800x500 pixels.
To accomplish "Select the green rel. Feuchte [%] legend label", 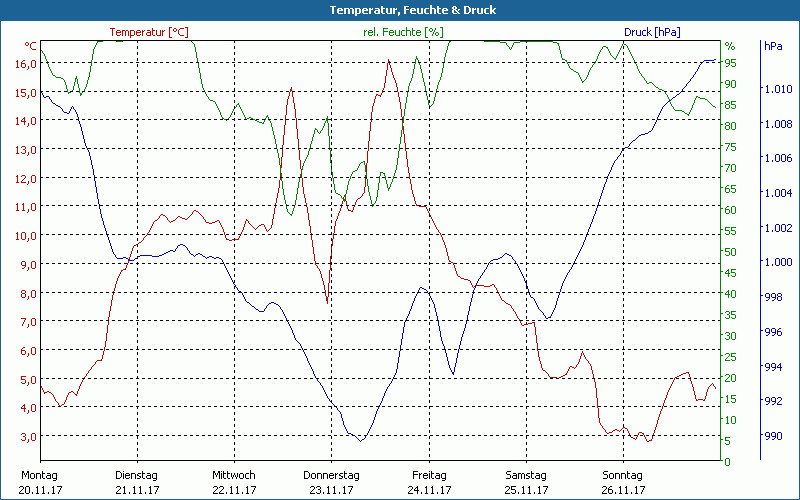I will 403,32.
